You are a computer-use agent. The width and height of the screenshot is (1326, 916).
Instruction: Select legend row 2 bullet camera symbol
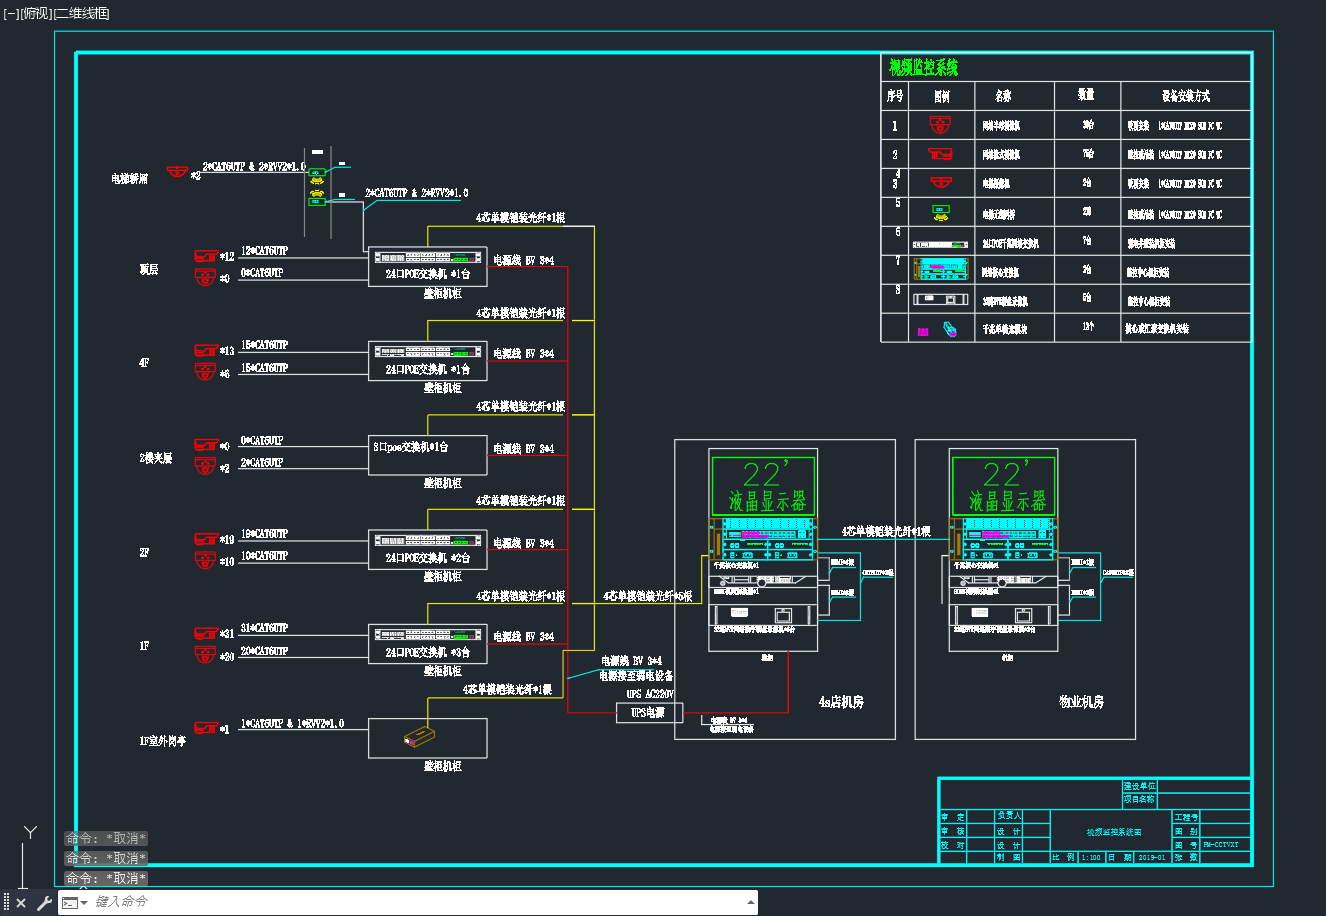coord(940,154)
